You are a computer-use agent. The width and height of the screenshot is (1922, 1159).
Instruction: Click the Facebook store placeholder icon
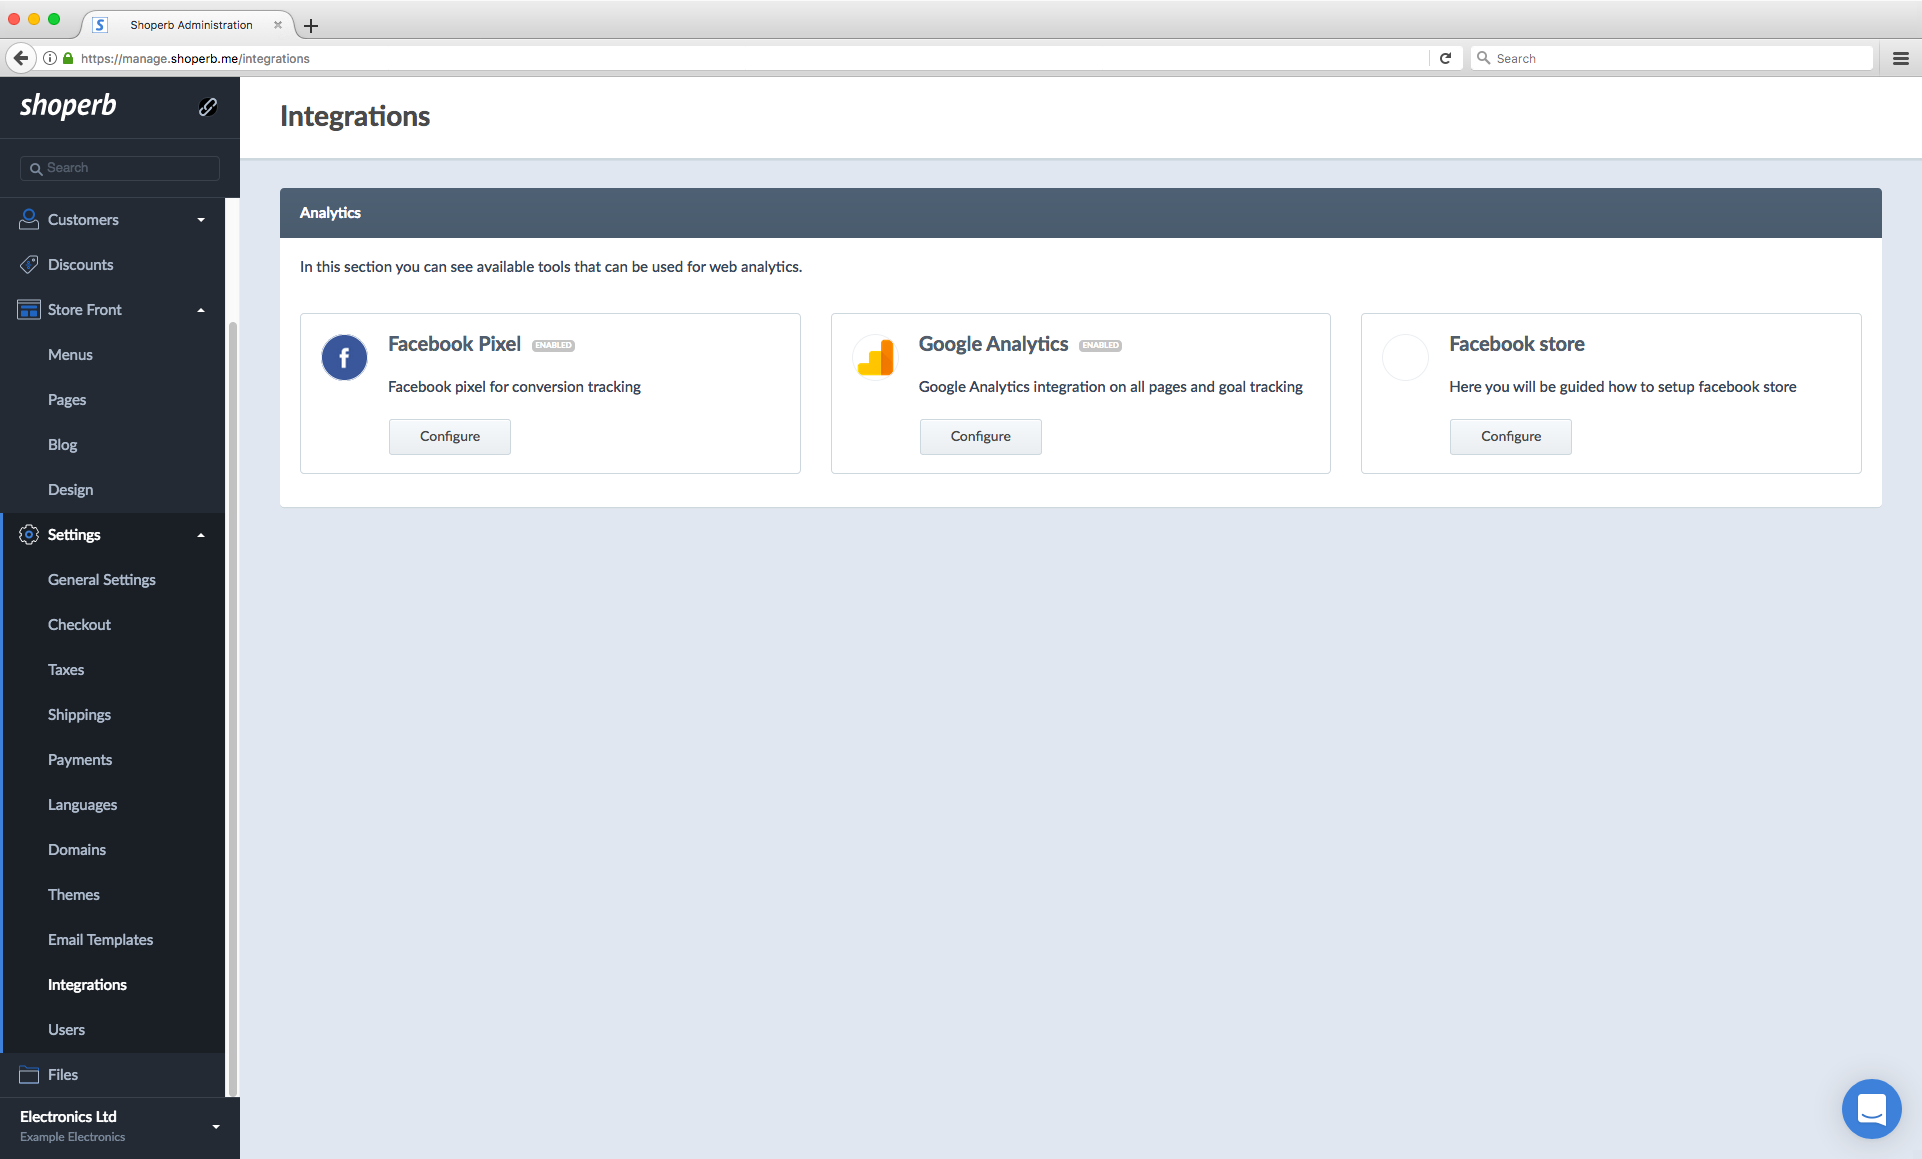[1405, 357]
